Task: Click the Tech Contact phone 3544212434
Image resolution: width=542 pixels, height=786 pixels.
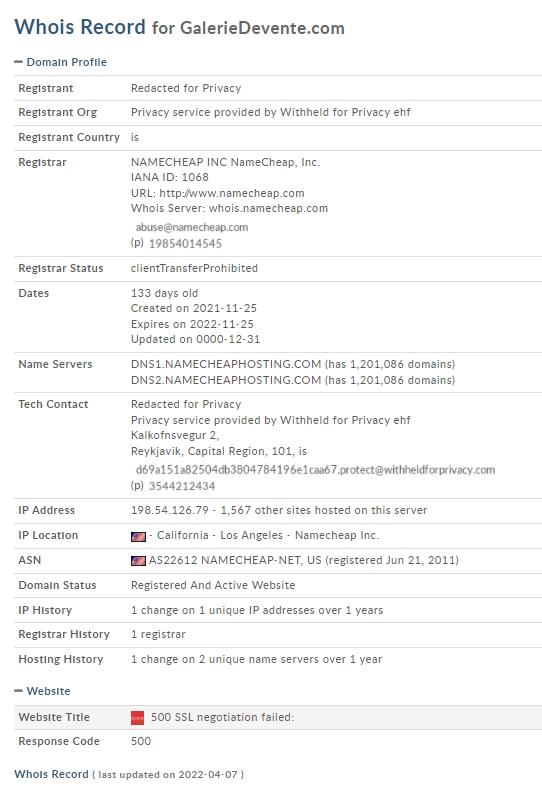Action: coord(182,486)
